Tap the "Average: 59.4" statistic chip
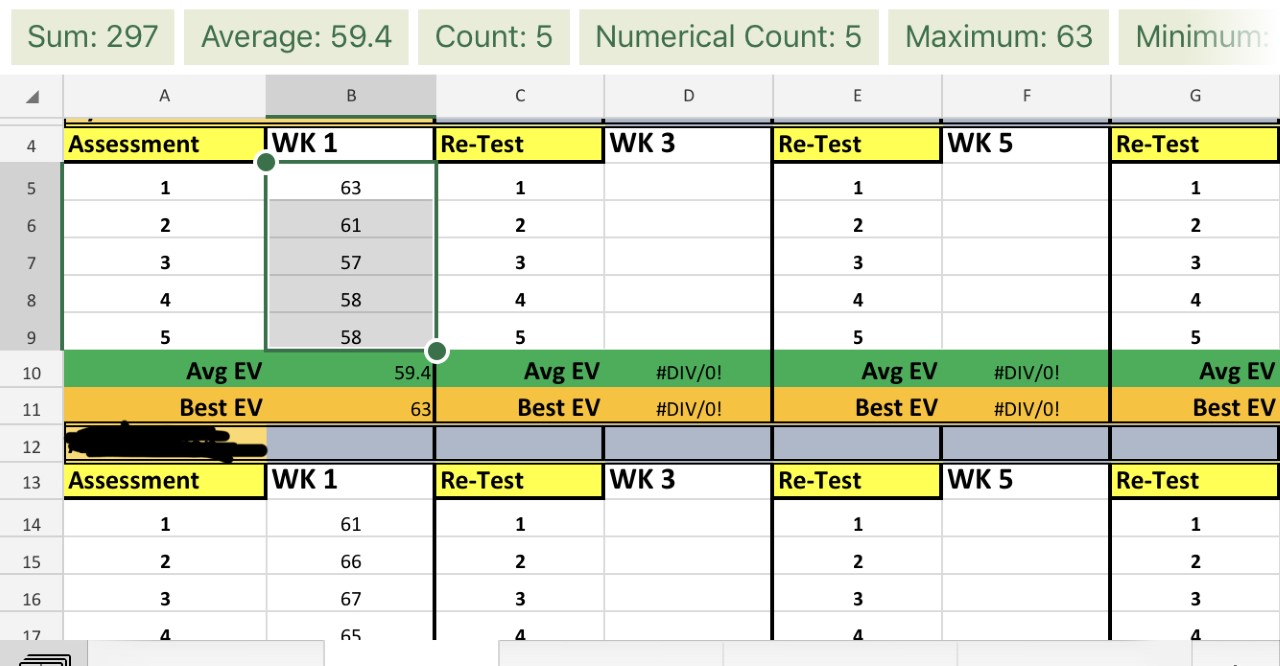1280x666 pixels. click(x=296, y=37)
